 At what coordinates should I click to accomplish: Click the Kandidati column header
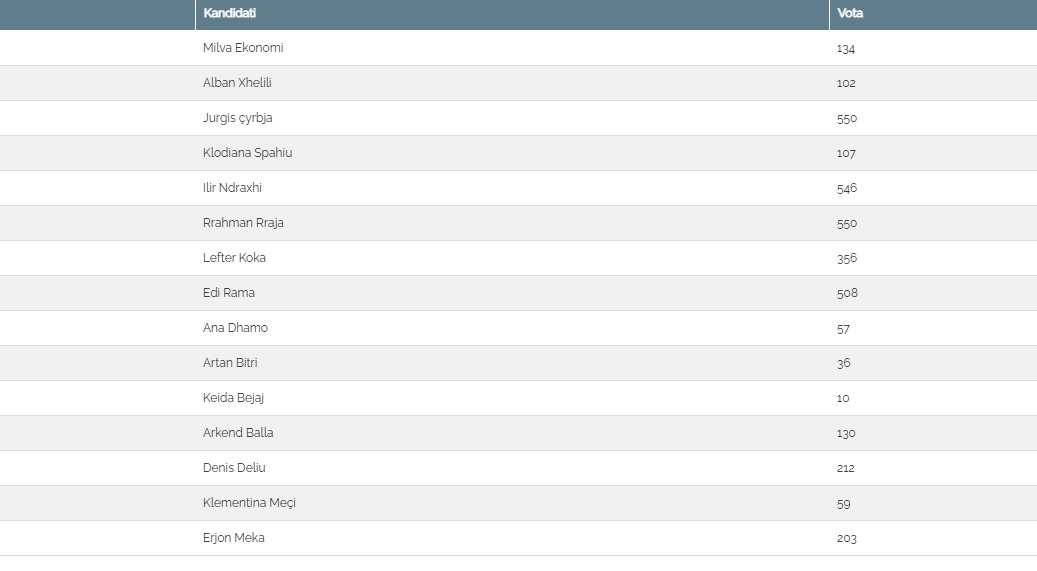(x=229, y=14)
